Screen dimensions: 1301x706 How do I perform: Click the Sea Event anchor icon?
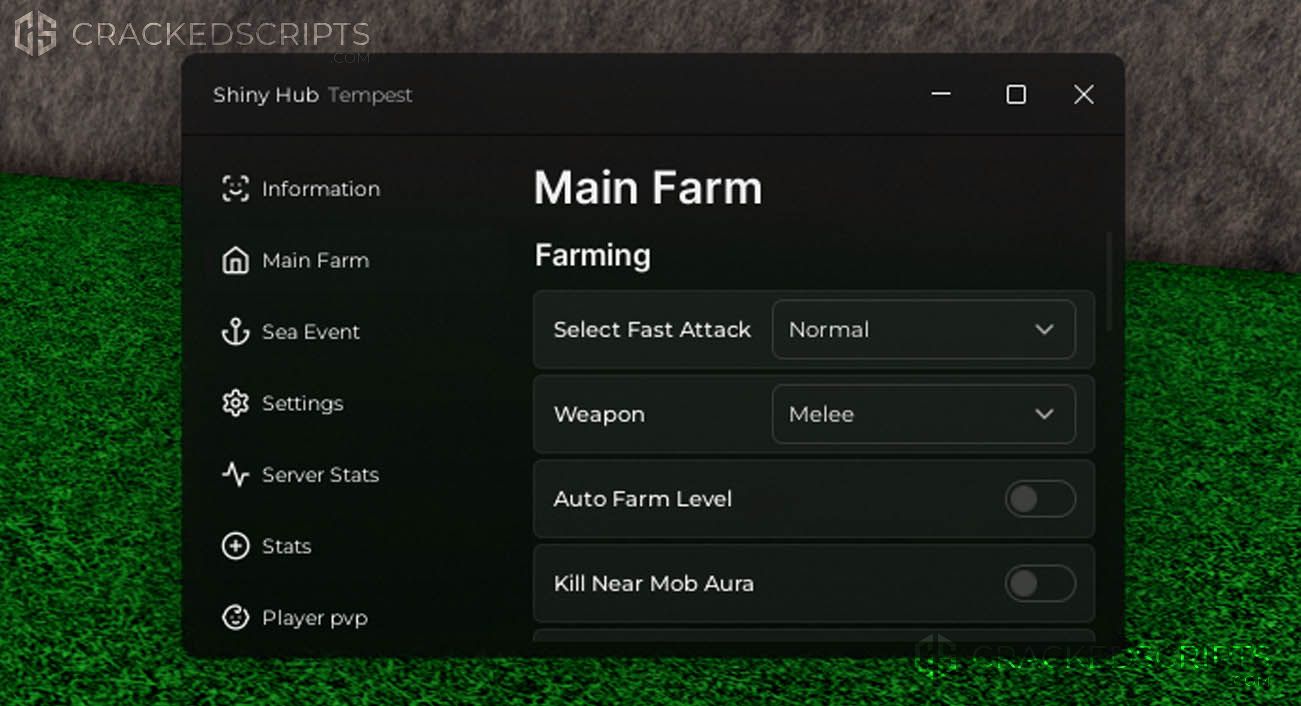click(235, 332)
